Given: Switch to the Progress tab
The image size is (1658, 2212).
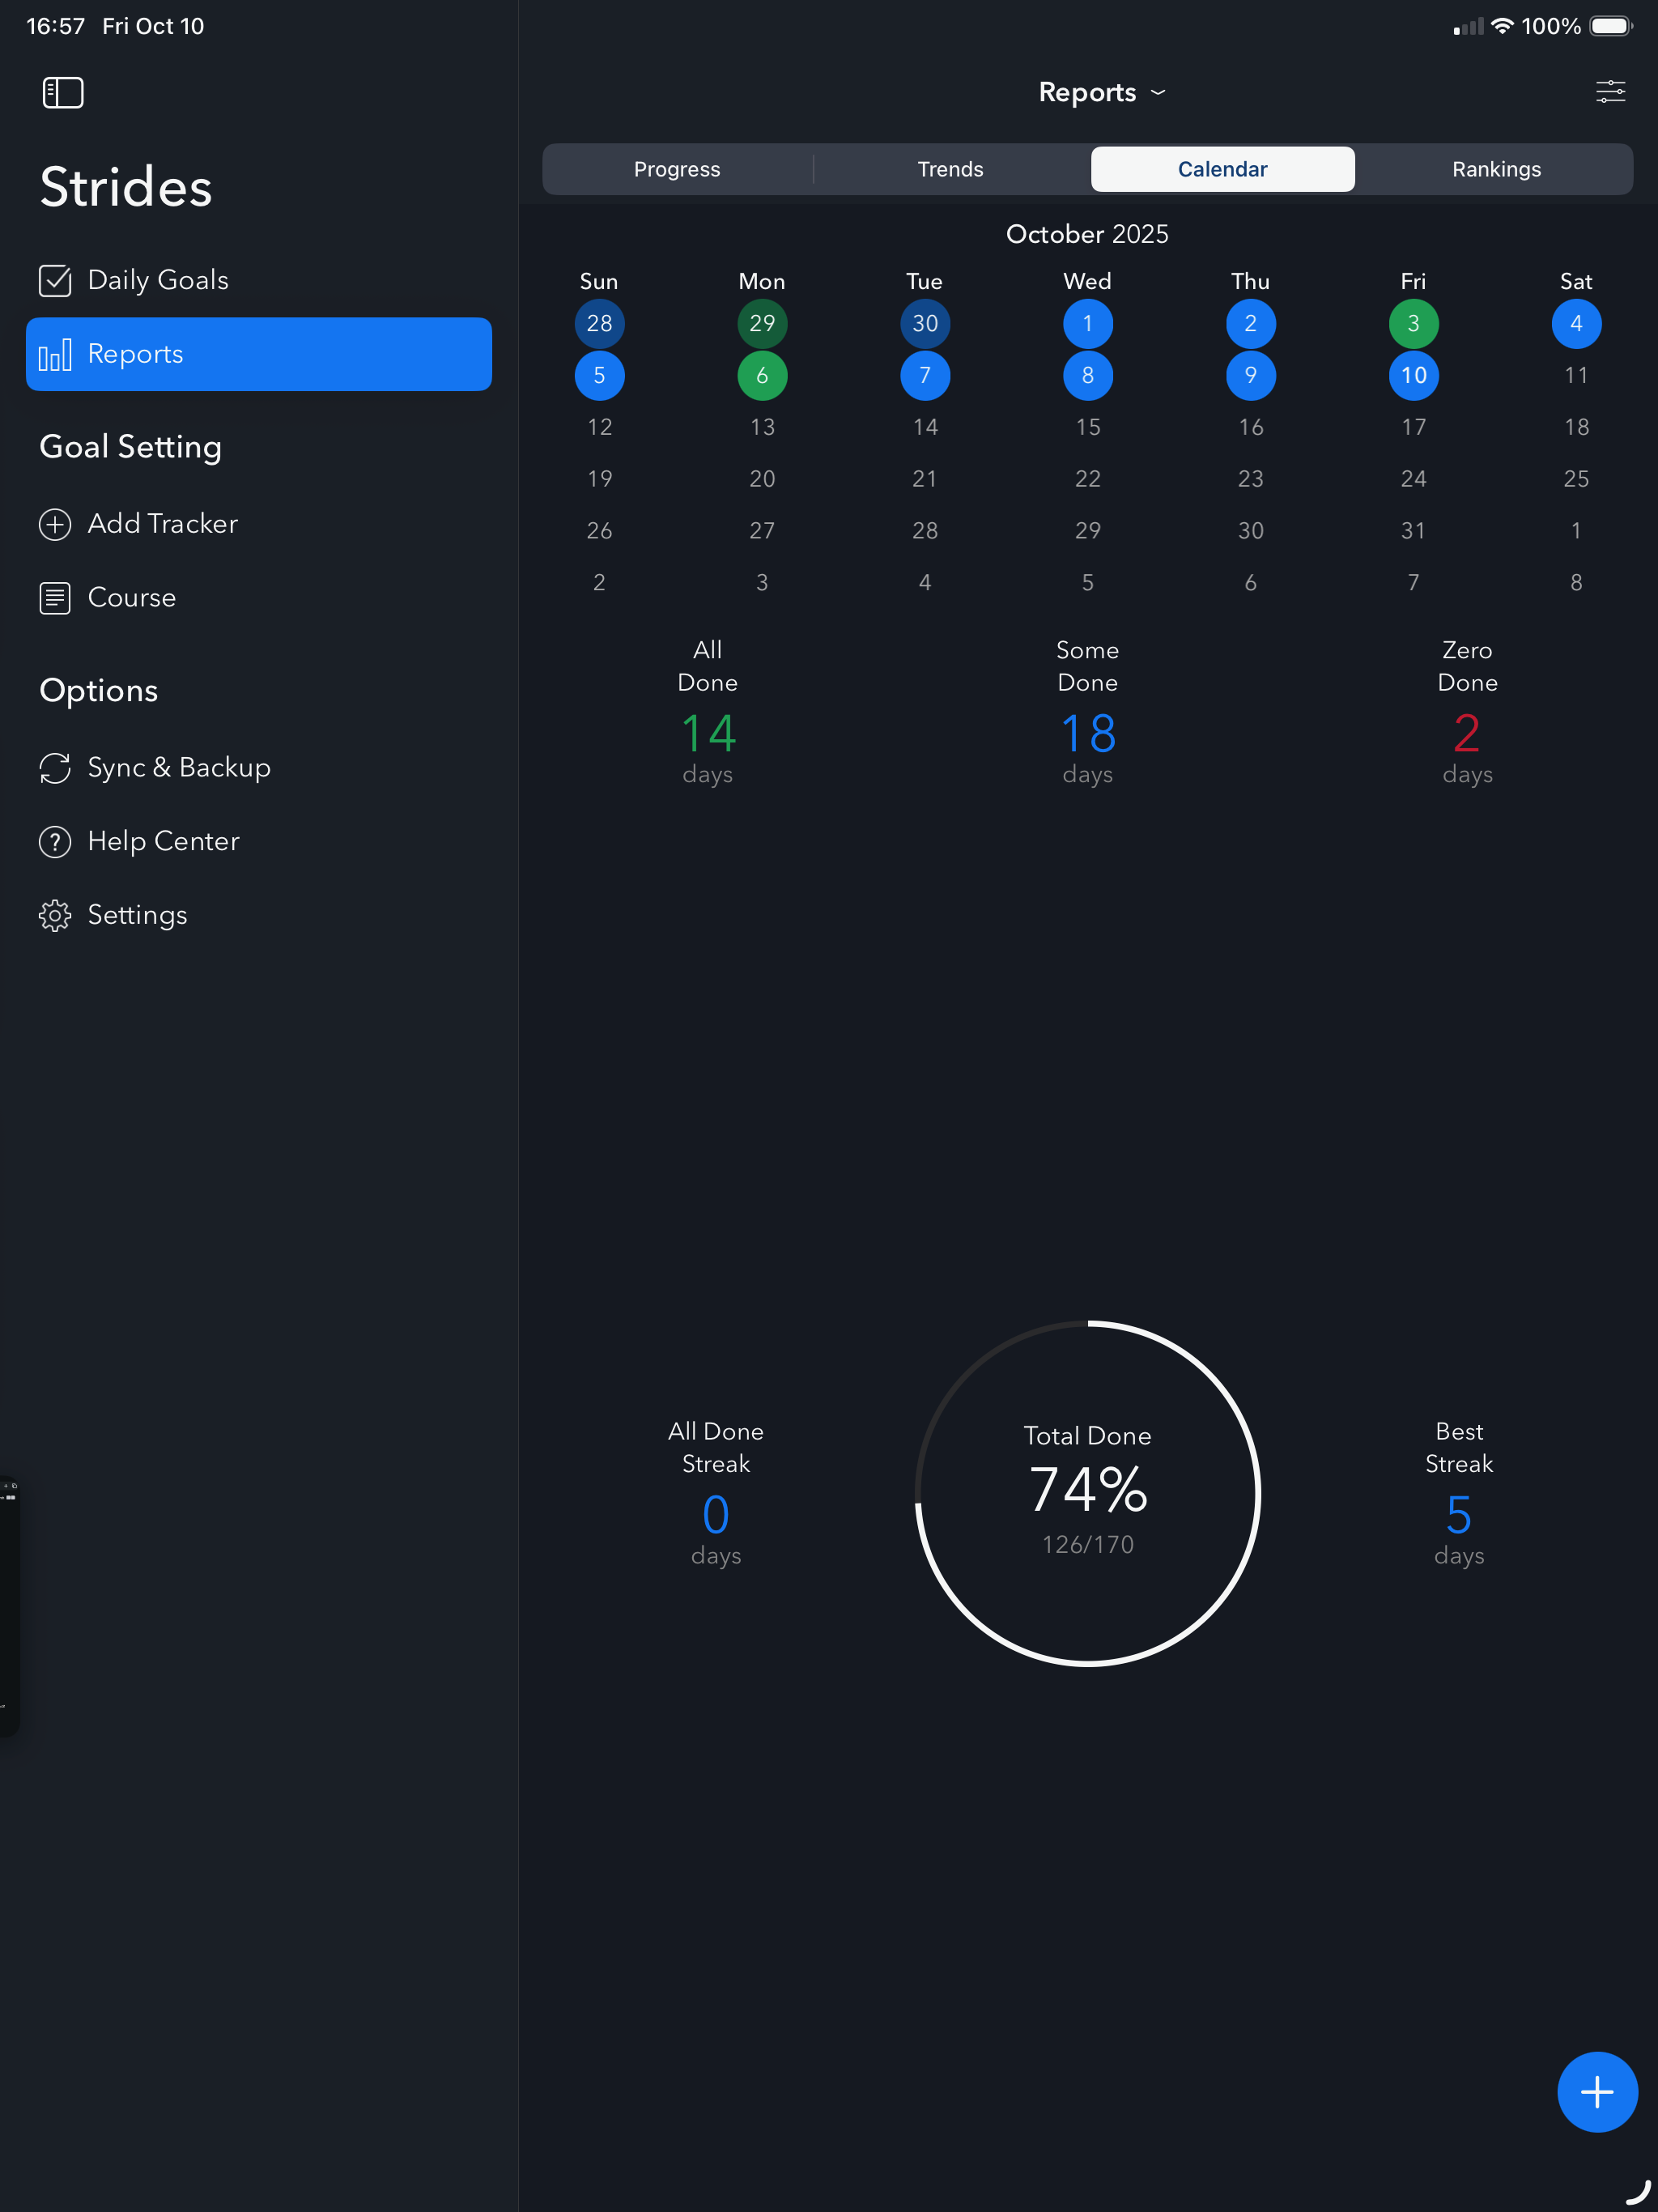Looking at the screenshot, I should click(677, 169).
